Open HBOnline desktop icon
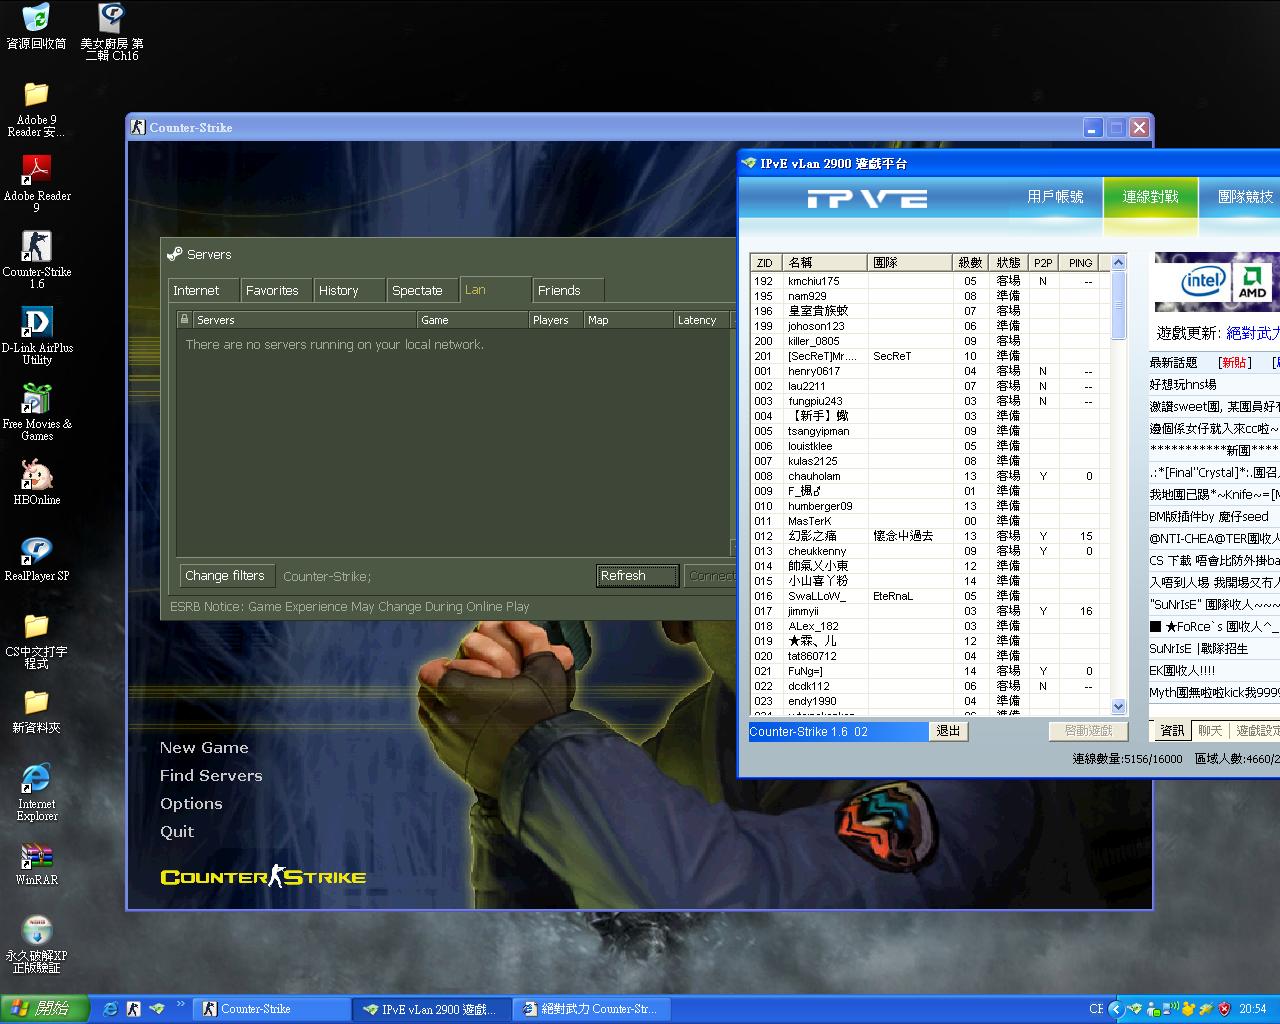Screen dimensions: 1280x1024 point(37,476)
